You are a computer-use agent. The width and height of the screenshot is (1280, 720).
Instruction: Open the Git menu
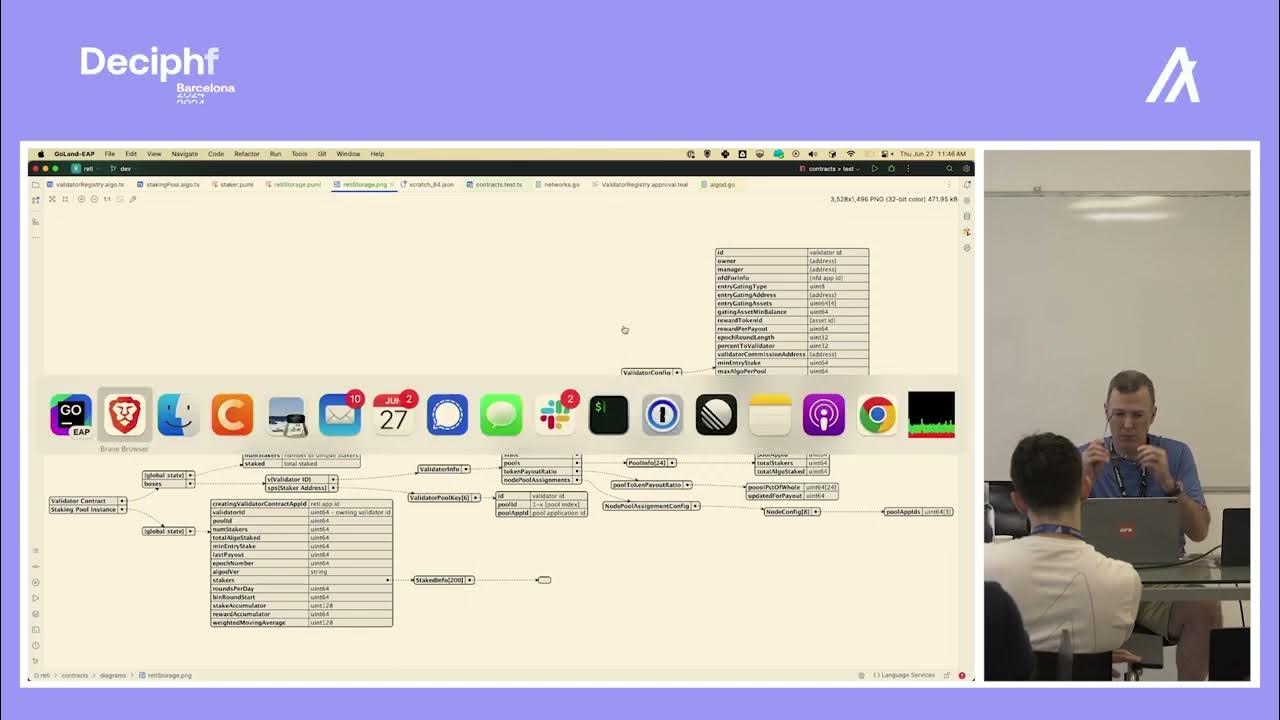click(x=322, y=154)
